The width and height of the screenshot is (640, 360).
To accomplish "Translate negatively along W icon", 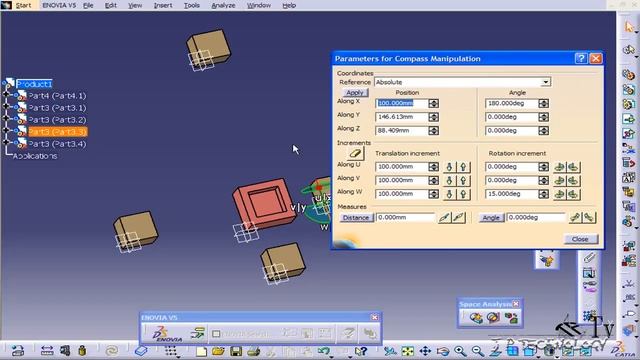I will tap(449, 194).
